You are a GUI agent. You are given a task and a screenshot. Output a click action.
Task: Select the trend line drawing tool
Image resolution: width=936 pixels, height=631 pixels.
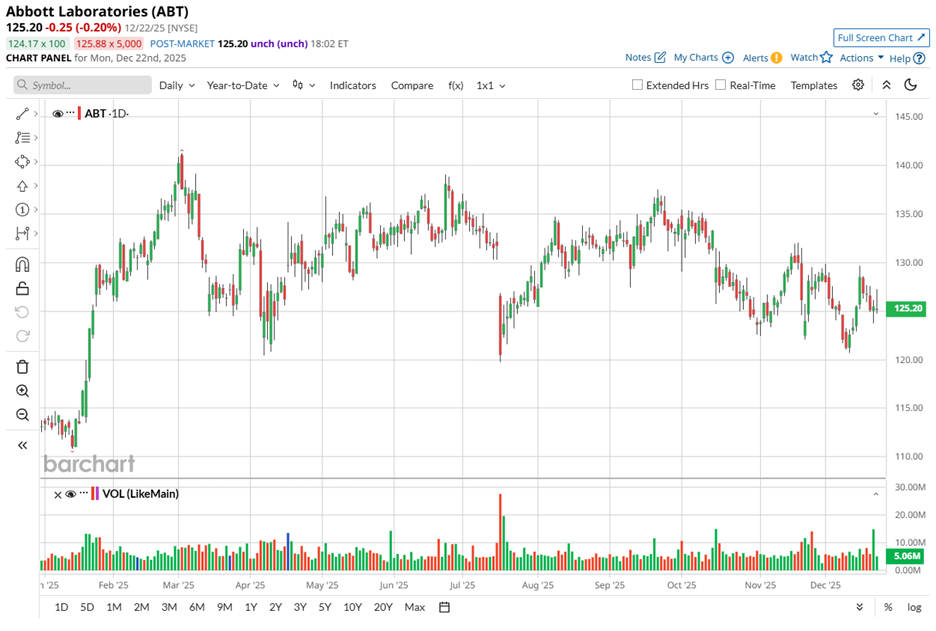[22, 113]
